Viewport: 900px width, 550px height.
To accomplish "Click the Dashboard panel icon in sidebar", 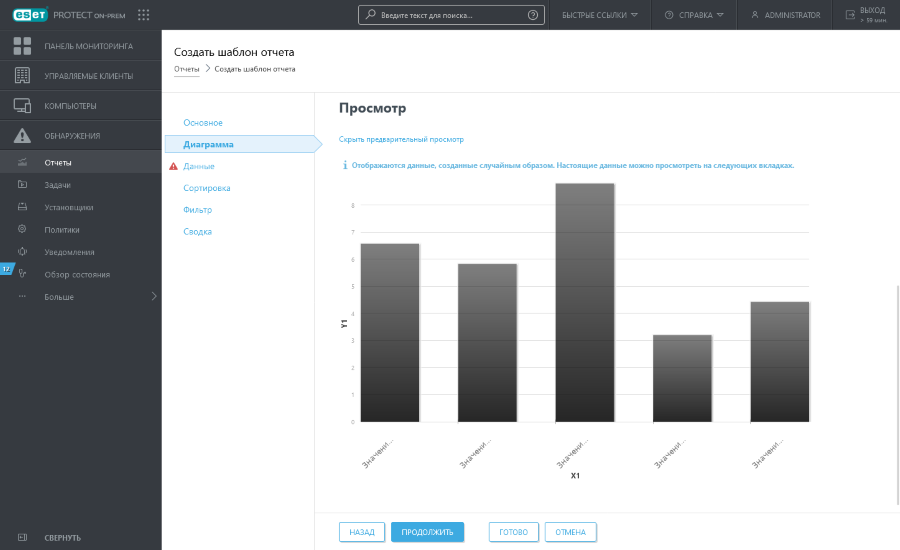I will (x=22, y=46).
